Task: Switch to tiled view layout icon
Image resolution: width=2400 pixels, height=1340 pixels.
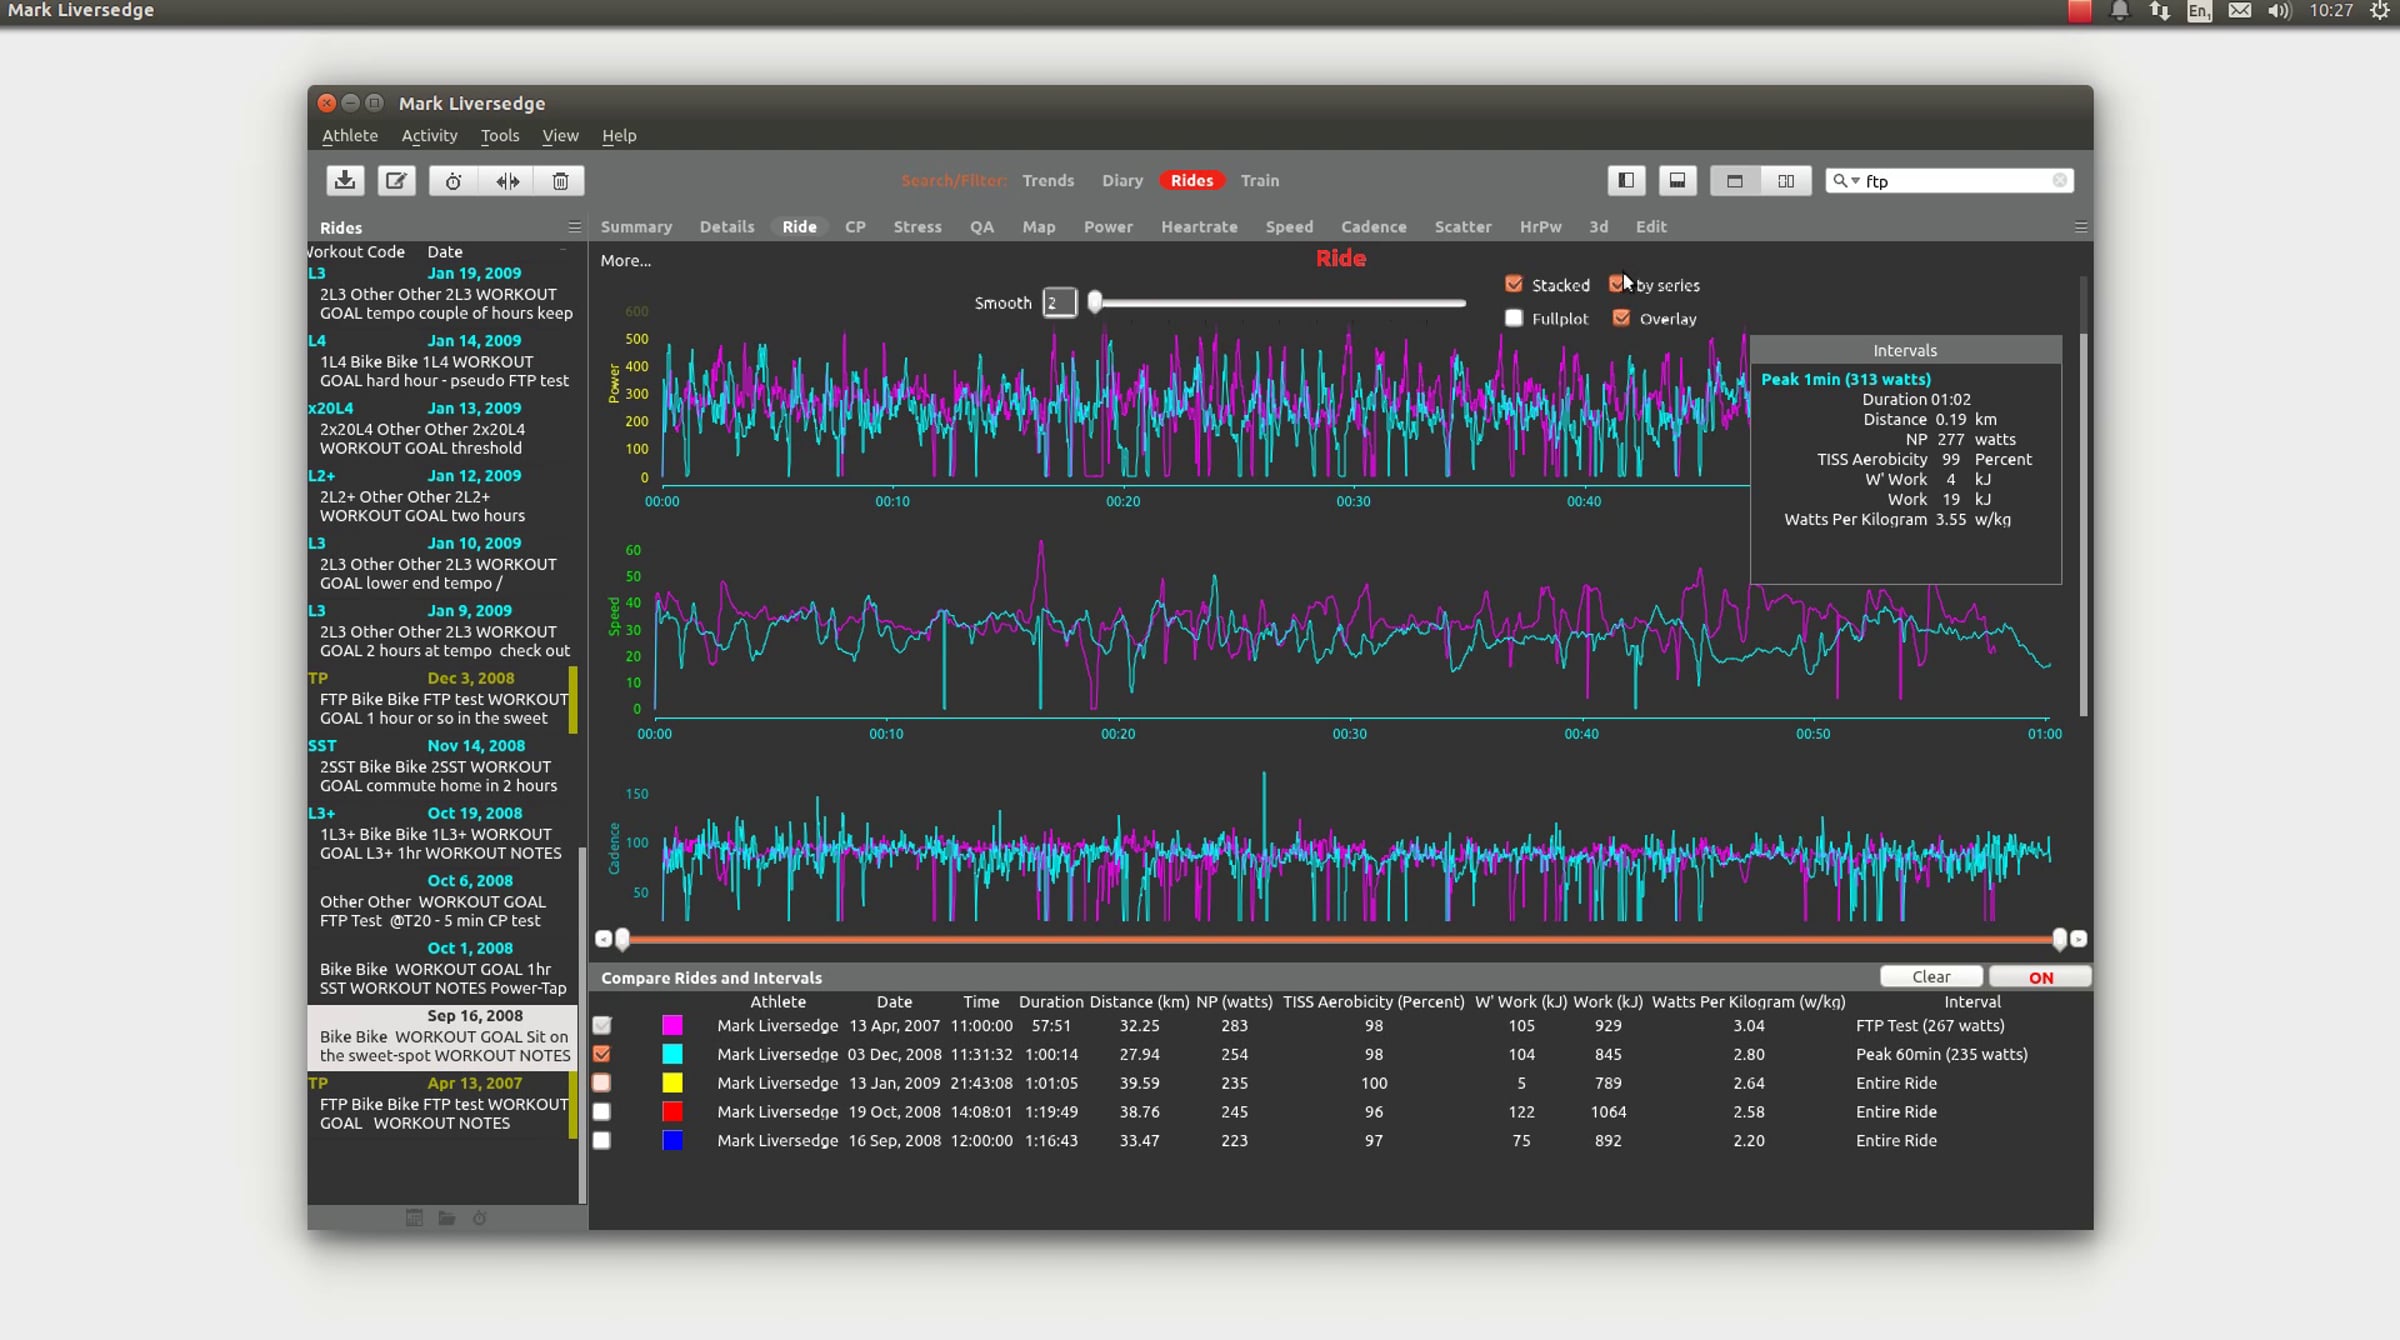Action: [1786, 180]
